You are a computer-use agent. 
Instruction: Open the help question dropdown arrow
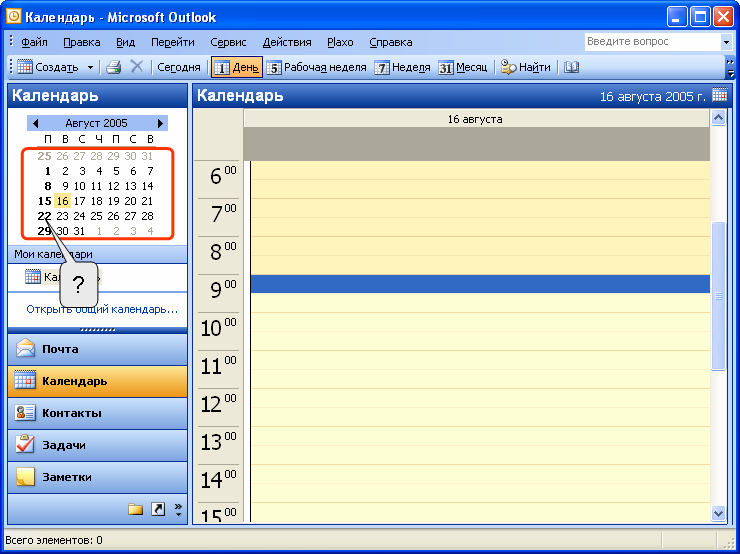(x=726, y=42)
